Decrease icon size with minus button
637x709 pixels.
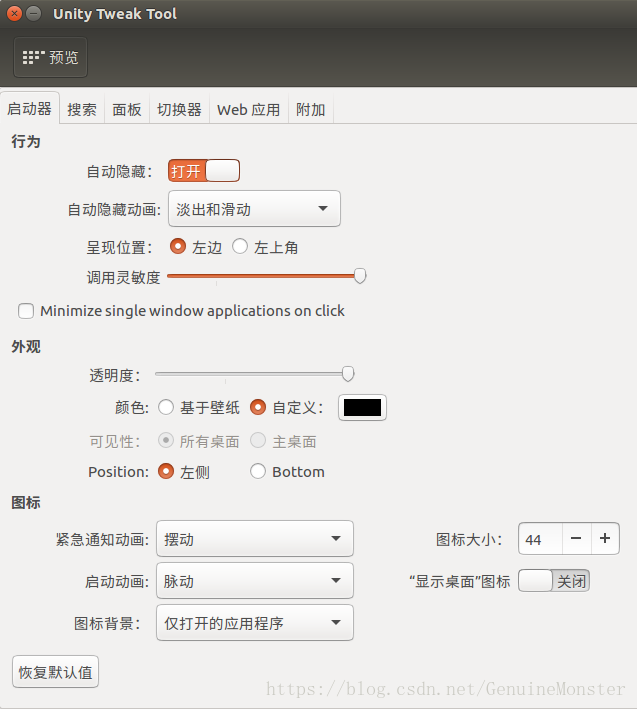pyautogui.click(x=576, y=539)
